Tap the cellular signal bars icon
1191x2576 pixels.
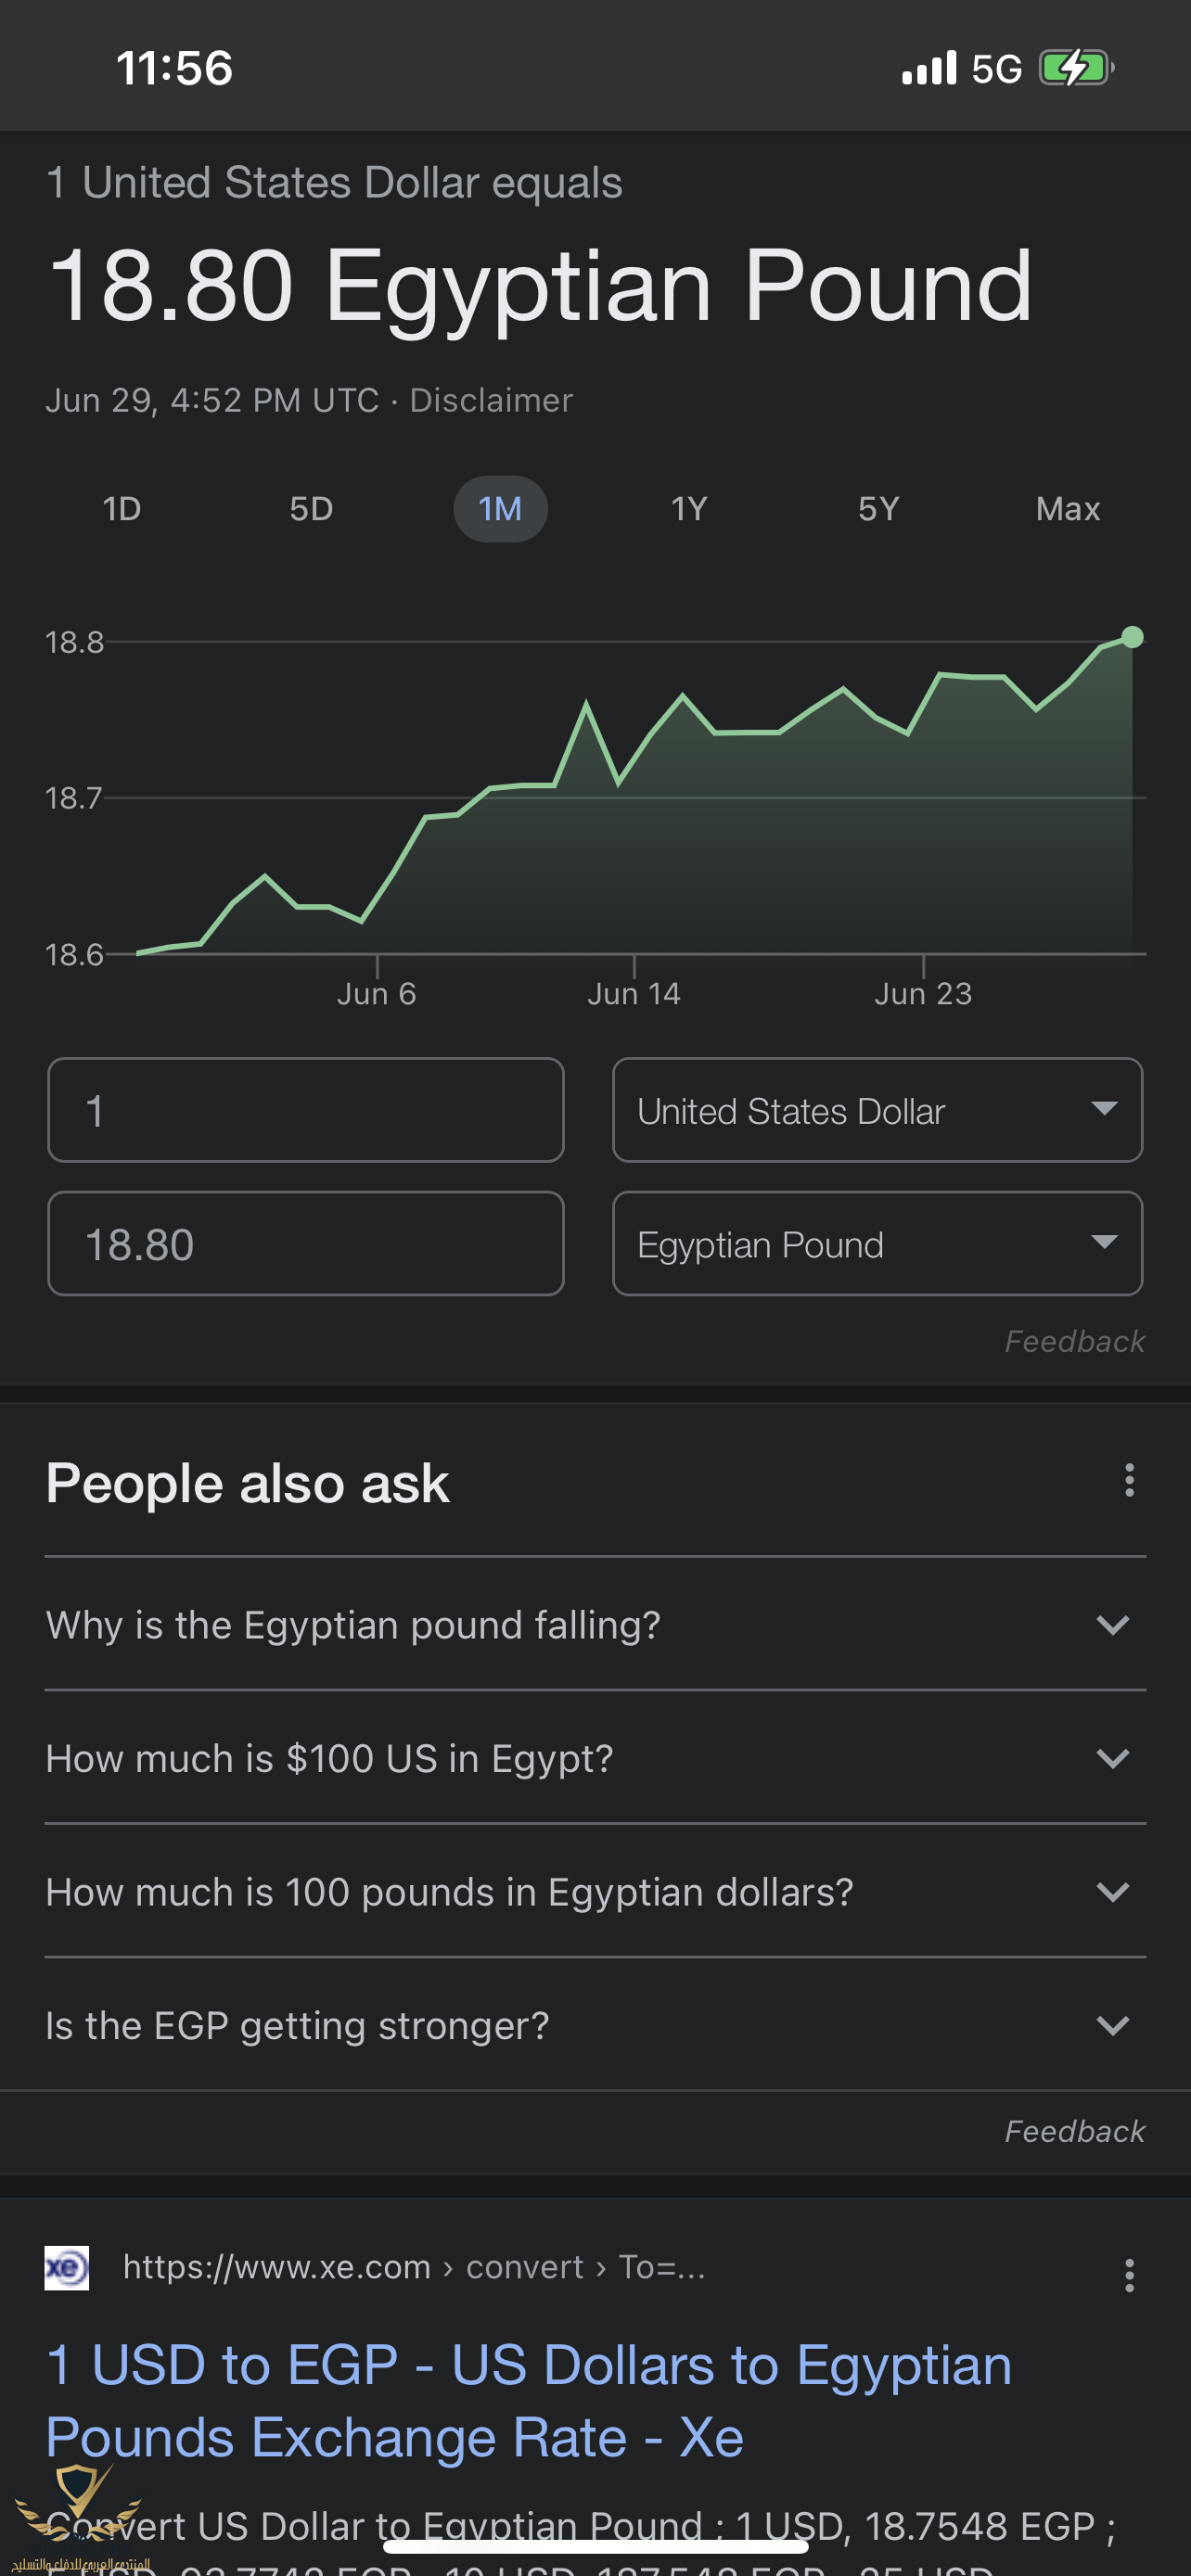[x=929, y=68]
